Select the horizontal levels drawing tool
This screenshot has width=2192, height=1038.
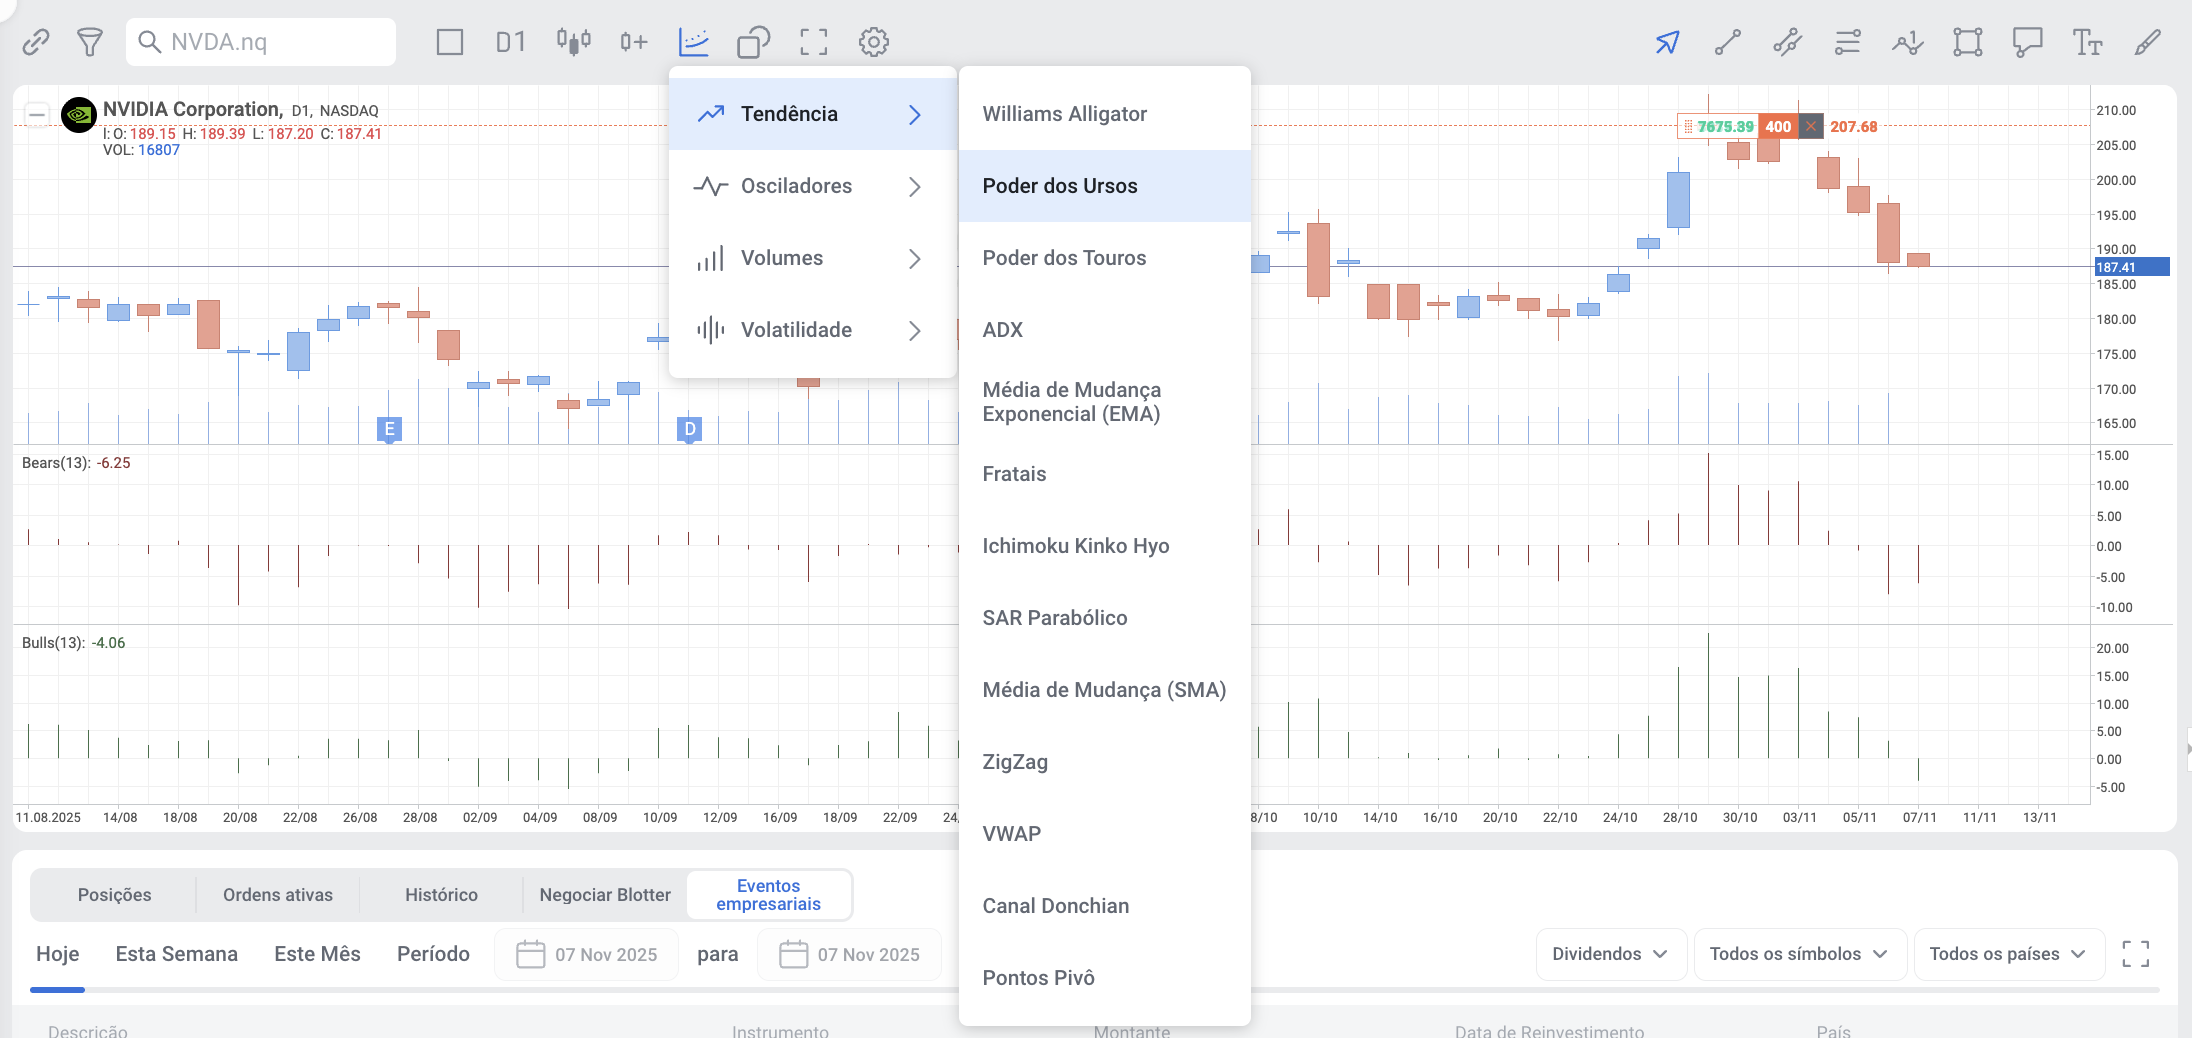pos(1848,42)
